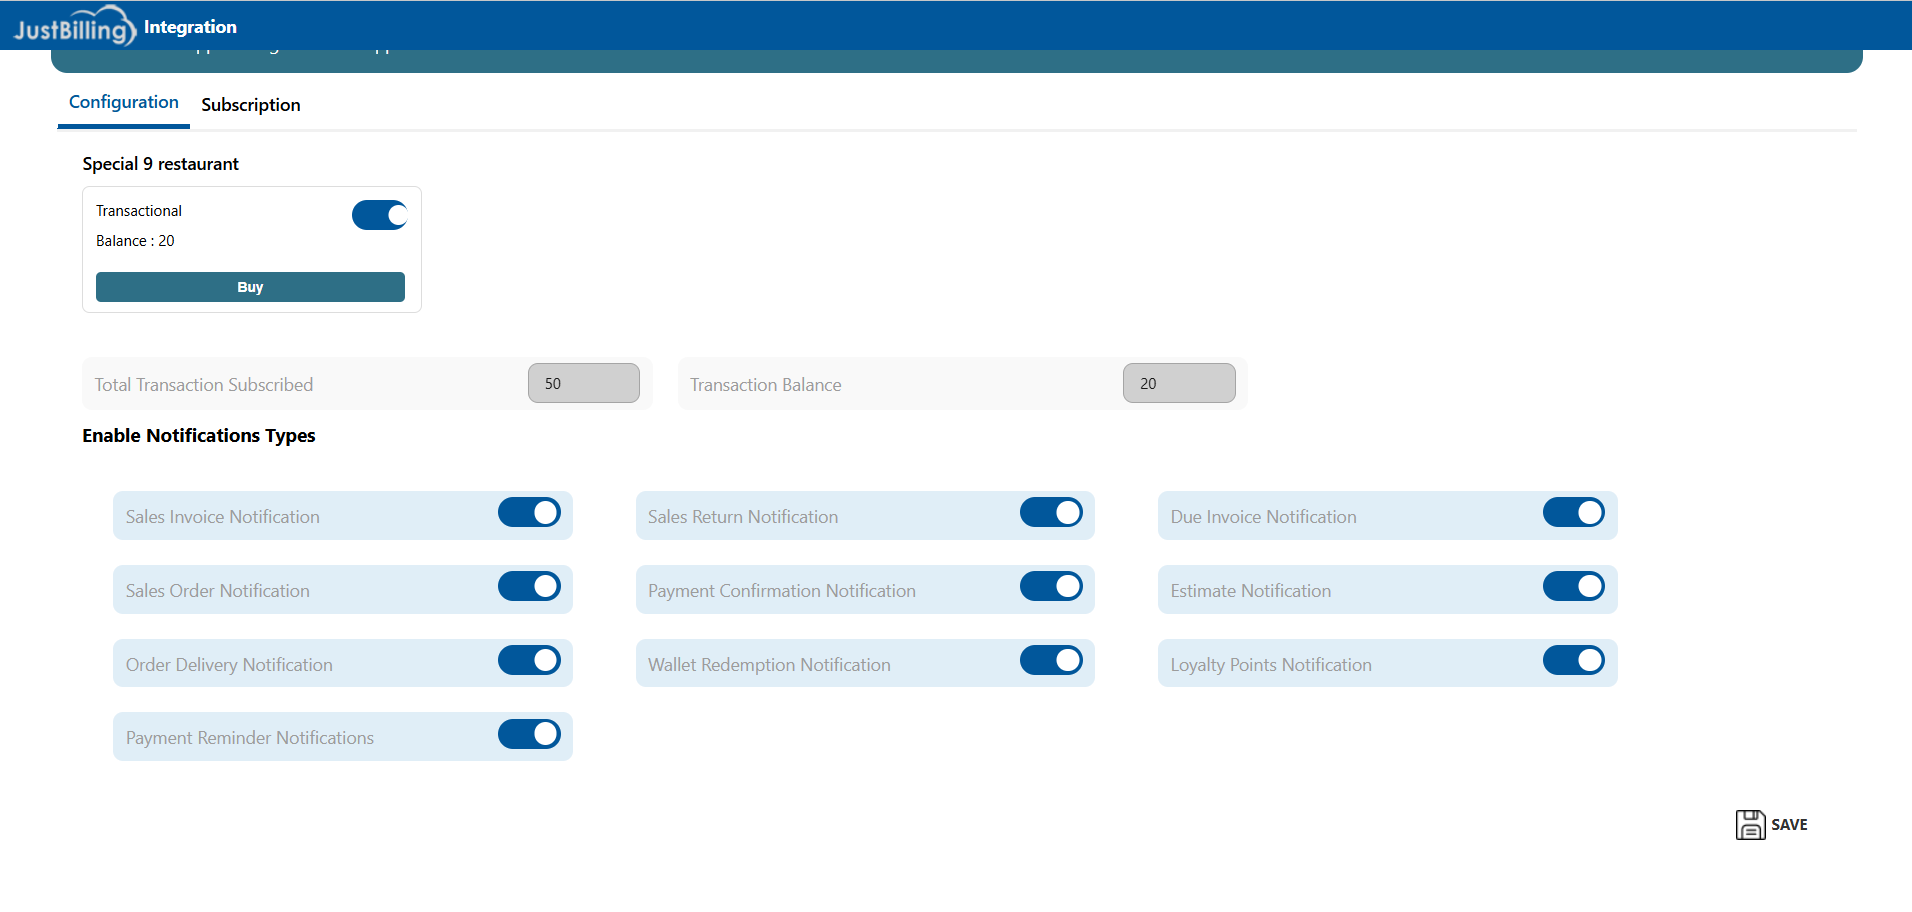Disable Payment Reminder Notifications
This screenshot has height=912, width=1912.
click(x=529, y=735)
